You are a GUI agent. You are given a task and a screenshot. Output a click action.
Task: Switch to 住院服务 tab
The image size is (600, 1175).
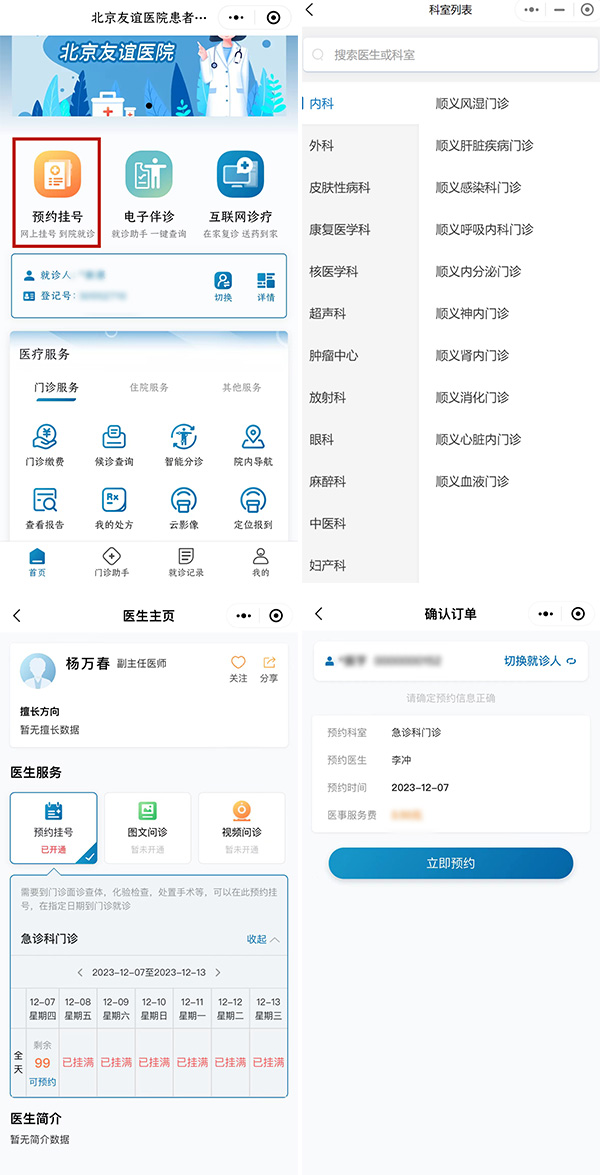coord(149,388)
